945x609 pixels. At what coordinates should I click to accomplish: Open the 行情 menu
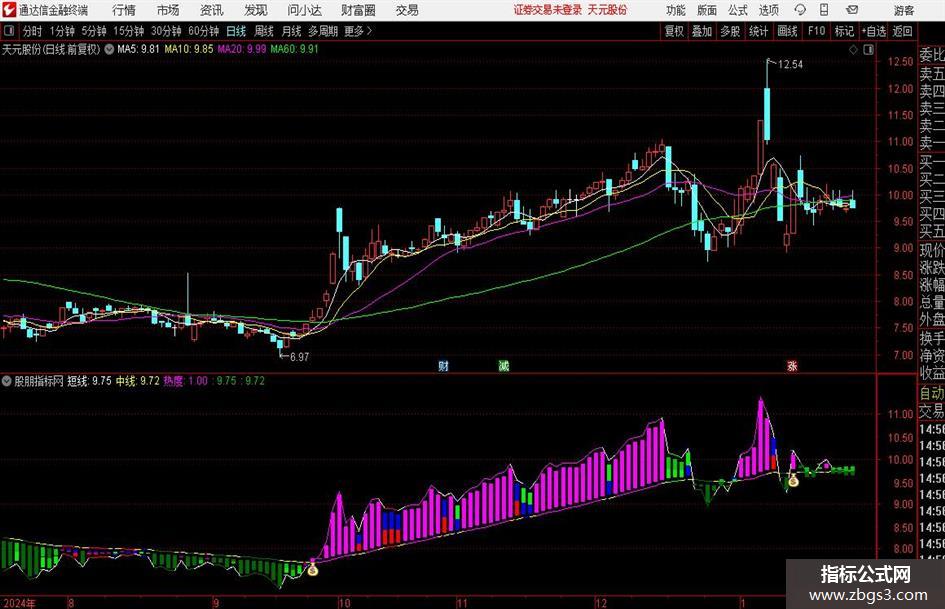click(x=124, y=10)
